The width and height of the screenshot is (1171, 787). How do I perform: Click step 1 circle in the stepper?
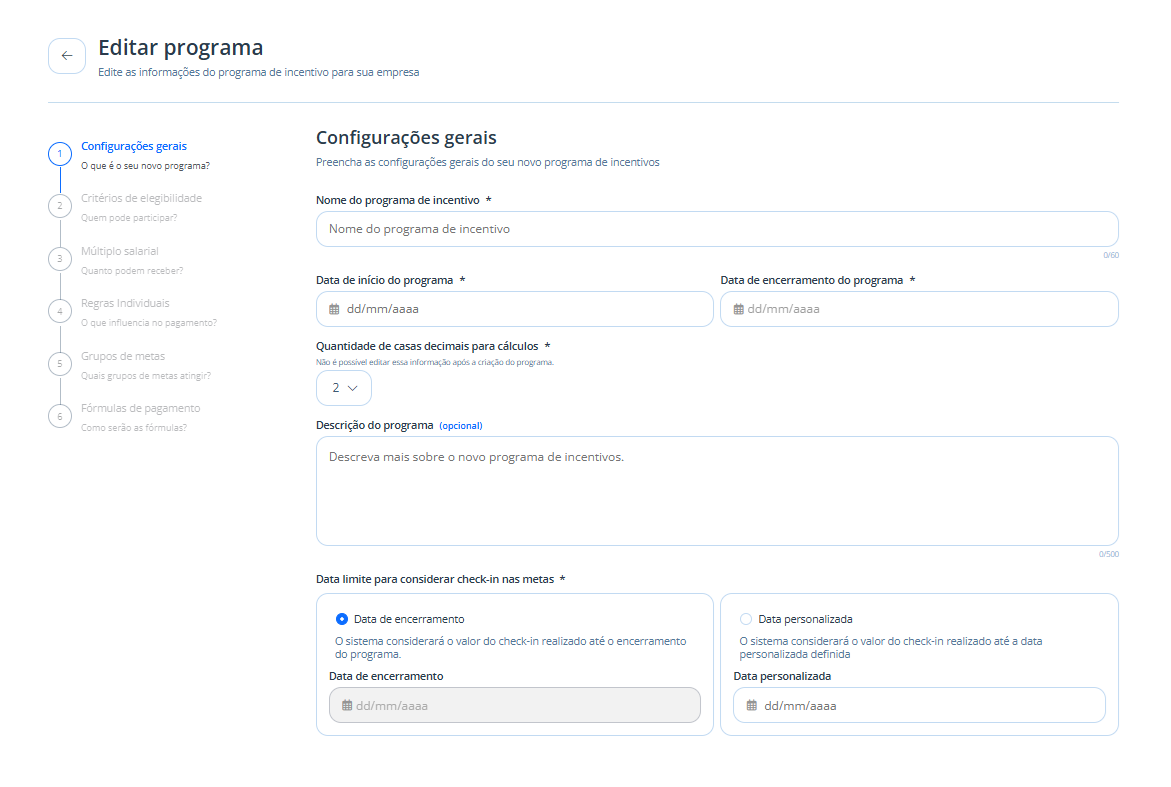(60, 154)
